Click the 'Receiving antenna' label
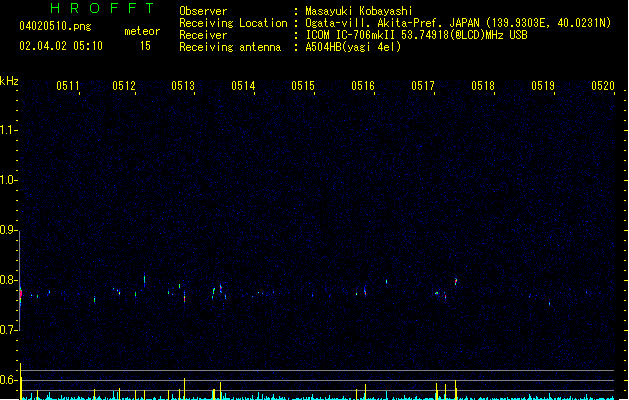This screenshot has height=400, width=629. point(230,47)
